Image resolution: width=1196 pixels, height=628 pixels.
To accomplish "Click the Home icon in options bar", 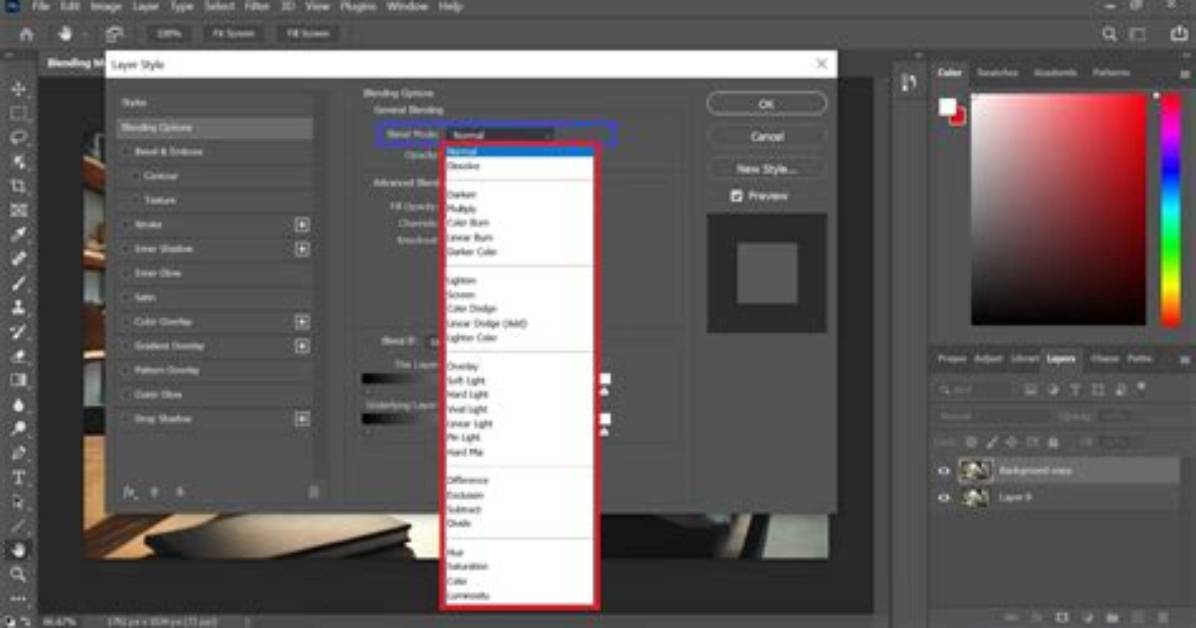I will point(26,34).
